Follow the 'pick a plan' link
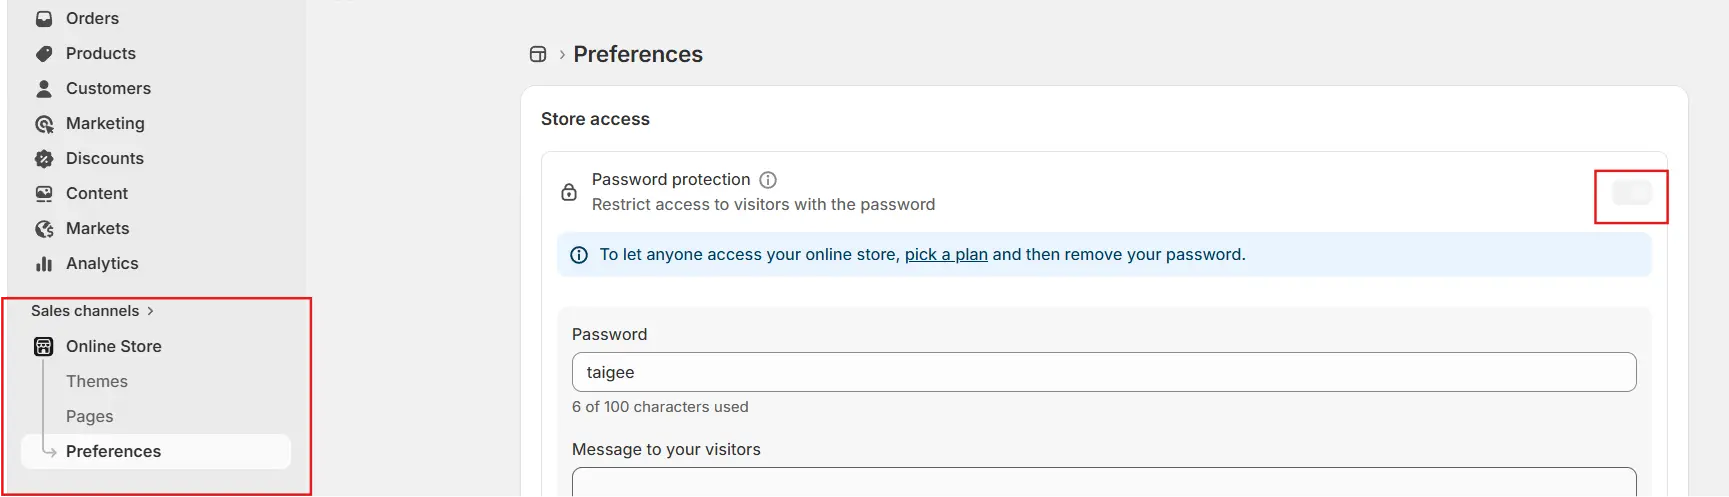 (946, 255)
